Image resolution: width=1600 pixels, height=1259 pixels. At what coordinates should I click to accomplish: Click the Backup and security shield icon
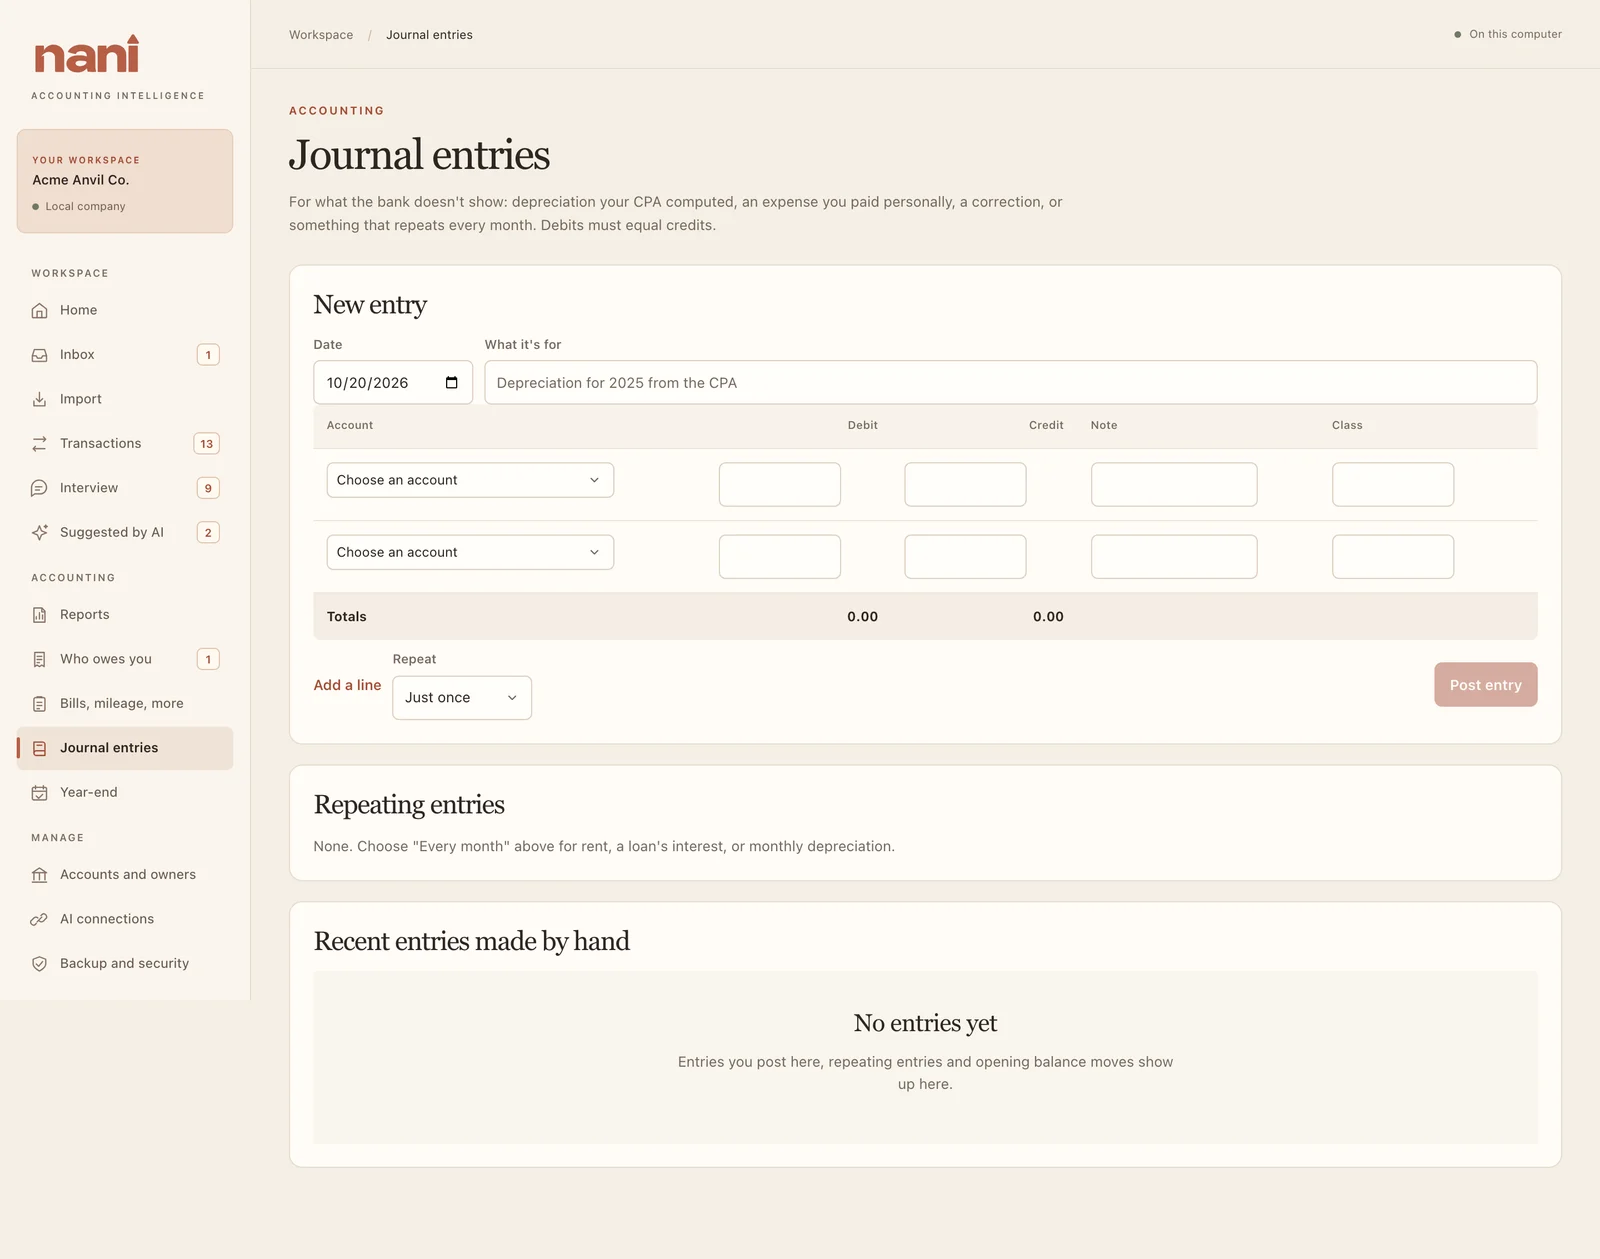(x=39, y=964)
